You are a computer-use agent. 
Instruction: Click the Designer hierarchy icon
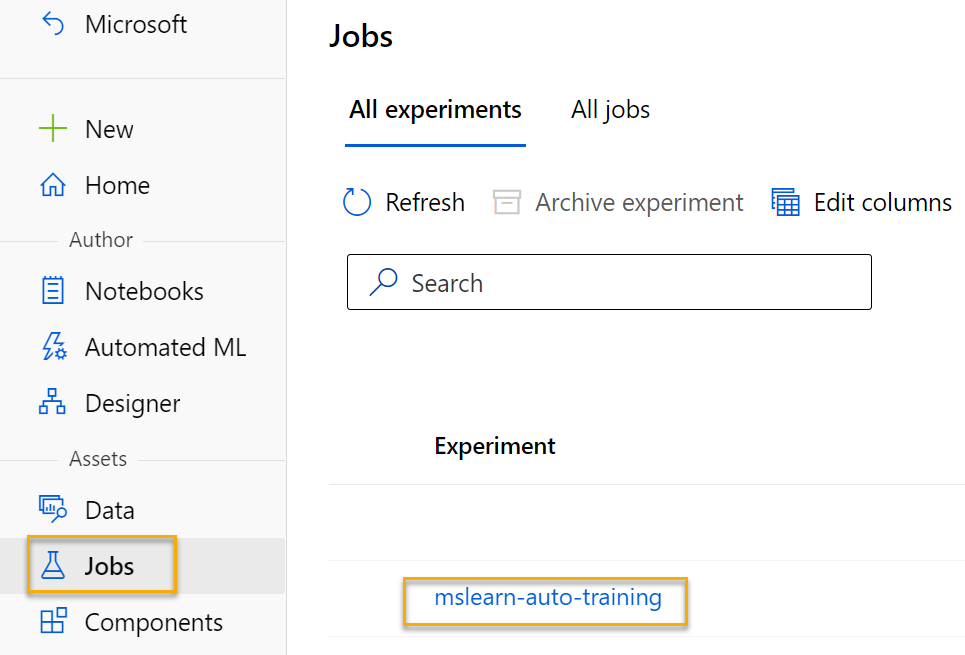[52, 402]
